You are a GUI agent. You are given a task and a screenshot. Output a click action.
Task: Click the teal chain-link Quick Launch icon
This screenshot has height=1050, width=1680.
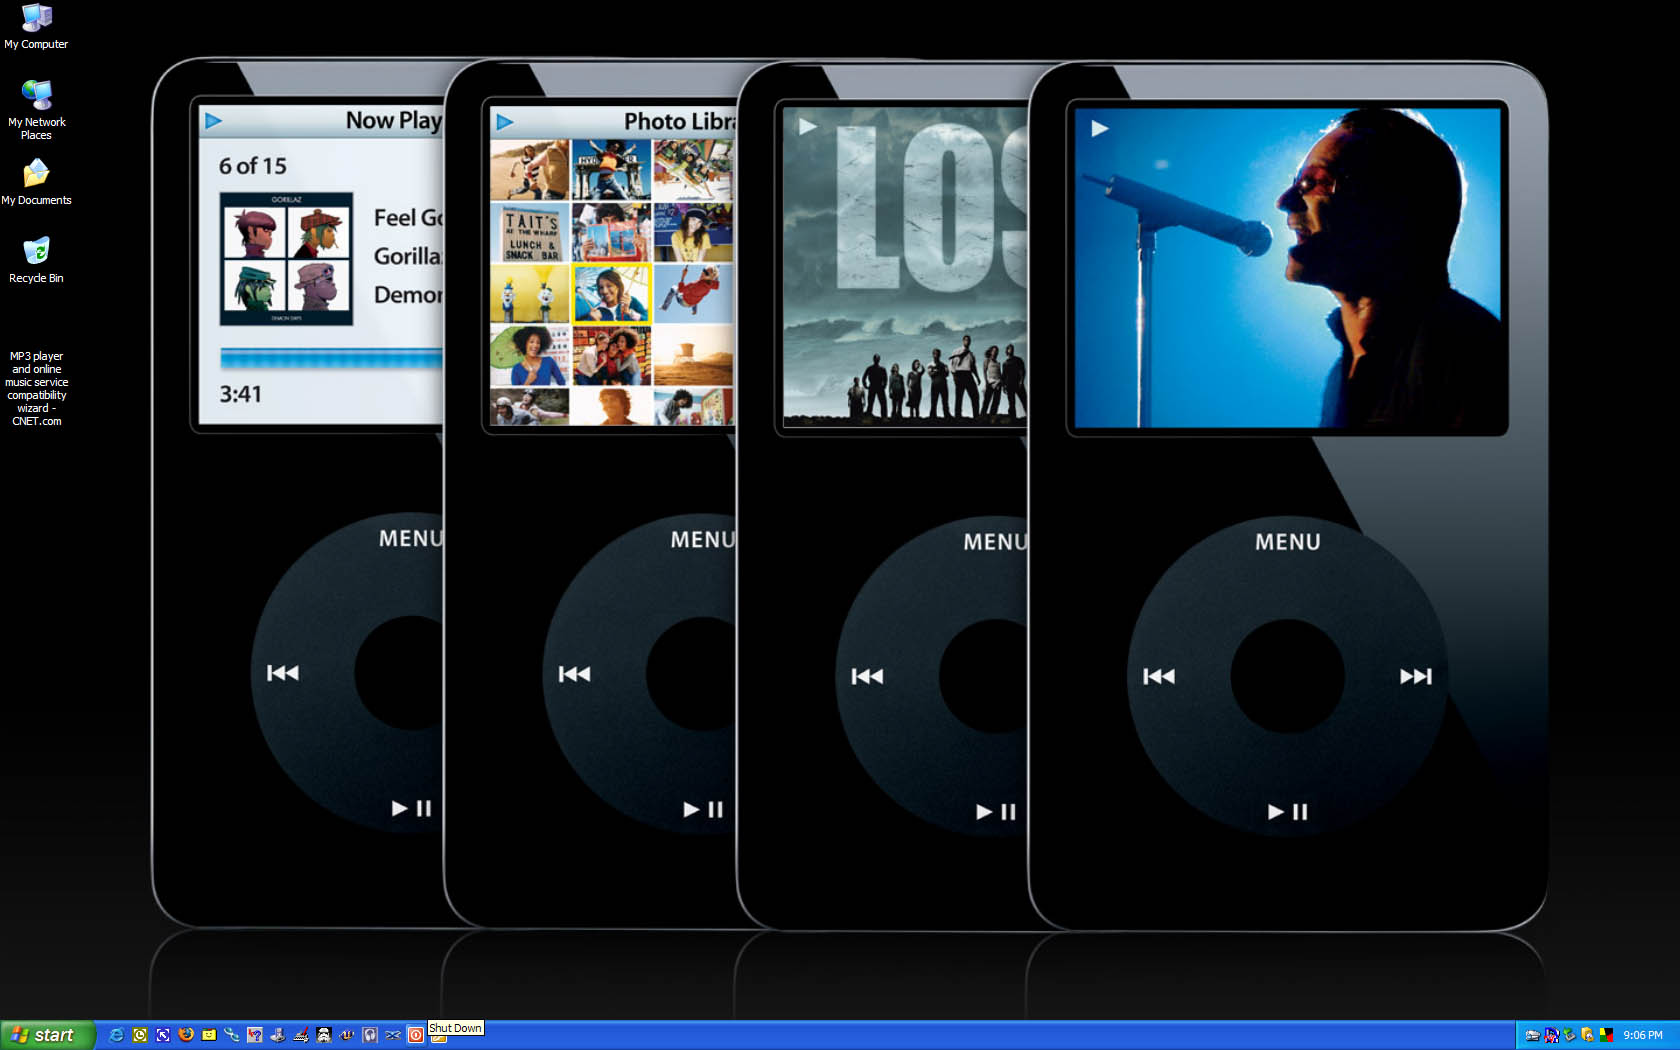[x=232, y=1035]
